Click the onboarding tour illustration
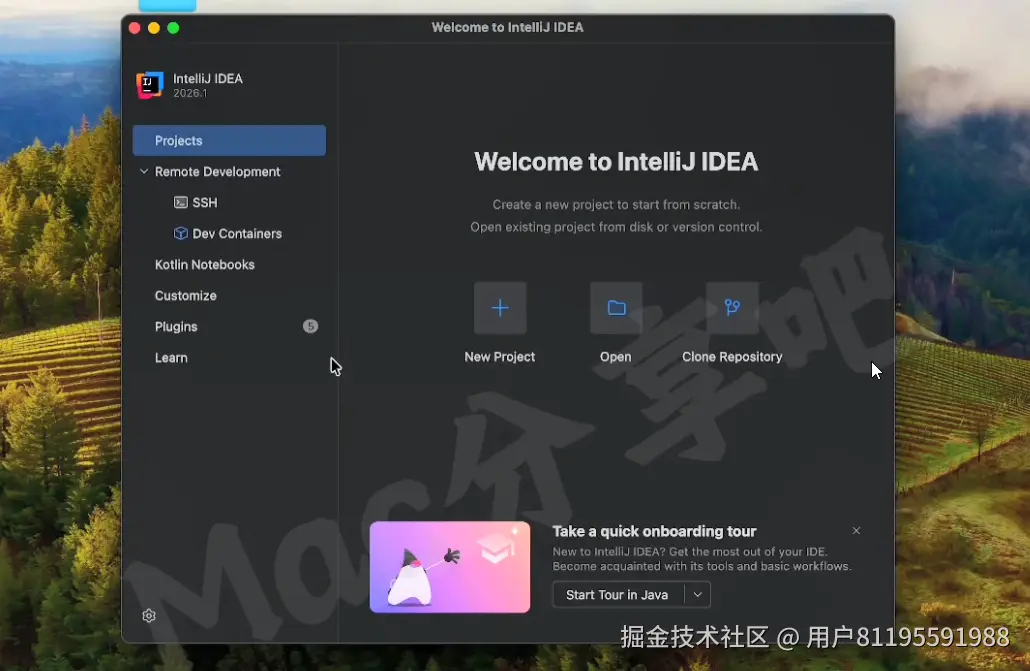1030x671 pixels. 450,567
